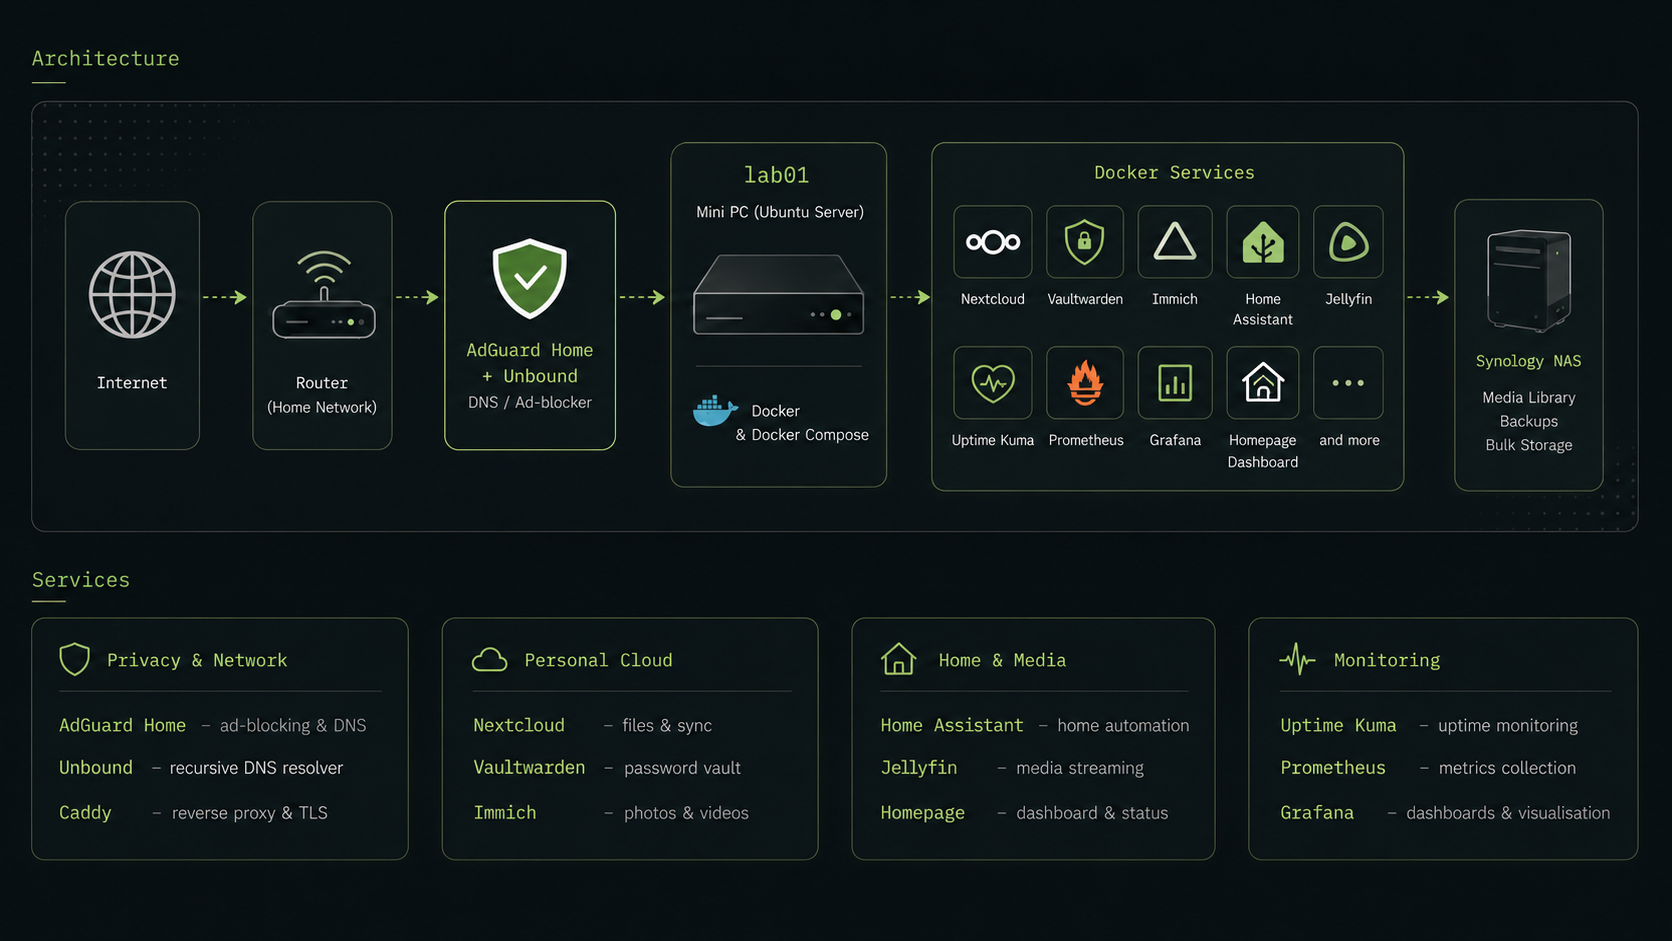Screen dimensions: 1672x941
Task: Click the 'Monitoring' card title
Action: [x=1387, y=660]
